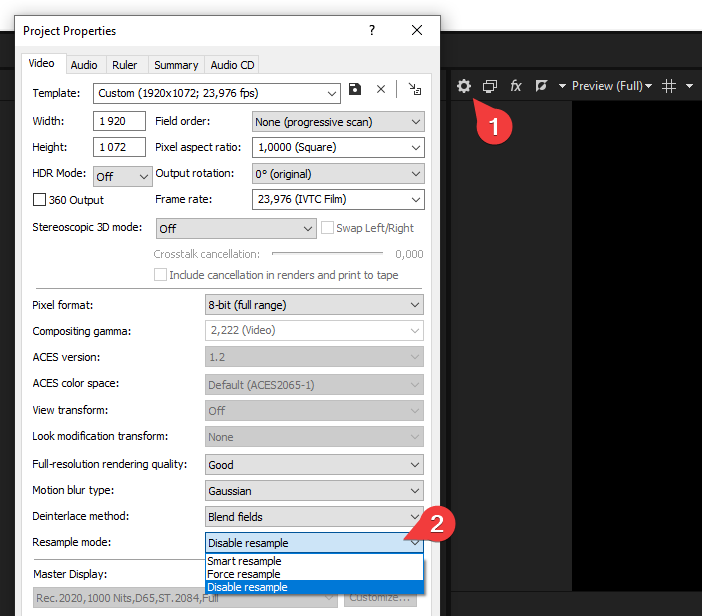Click the Crosstalk cancellation slider

[x=327, y=253]
